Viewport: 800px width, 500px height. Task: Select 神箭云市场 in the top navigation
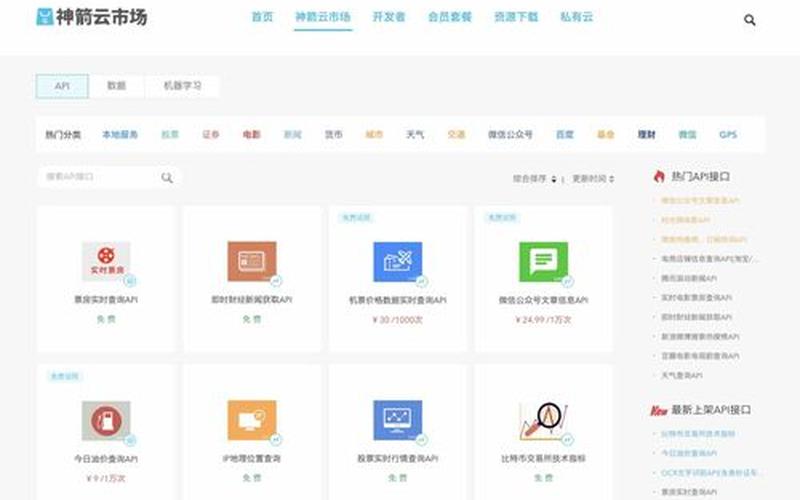point(323,17)
